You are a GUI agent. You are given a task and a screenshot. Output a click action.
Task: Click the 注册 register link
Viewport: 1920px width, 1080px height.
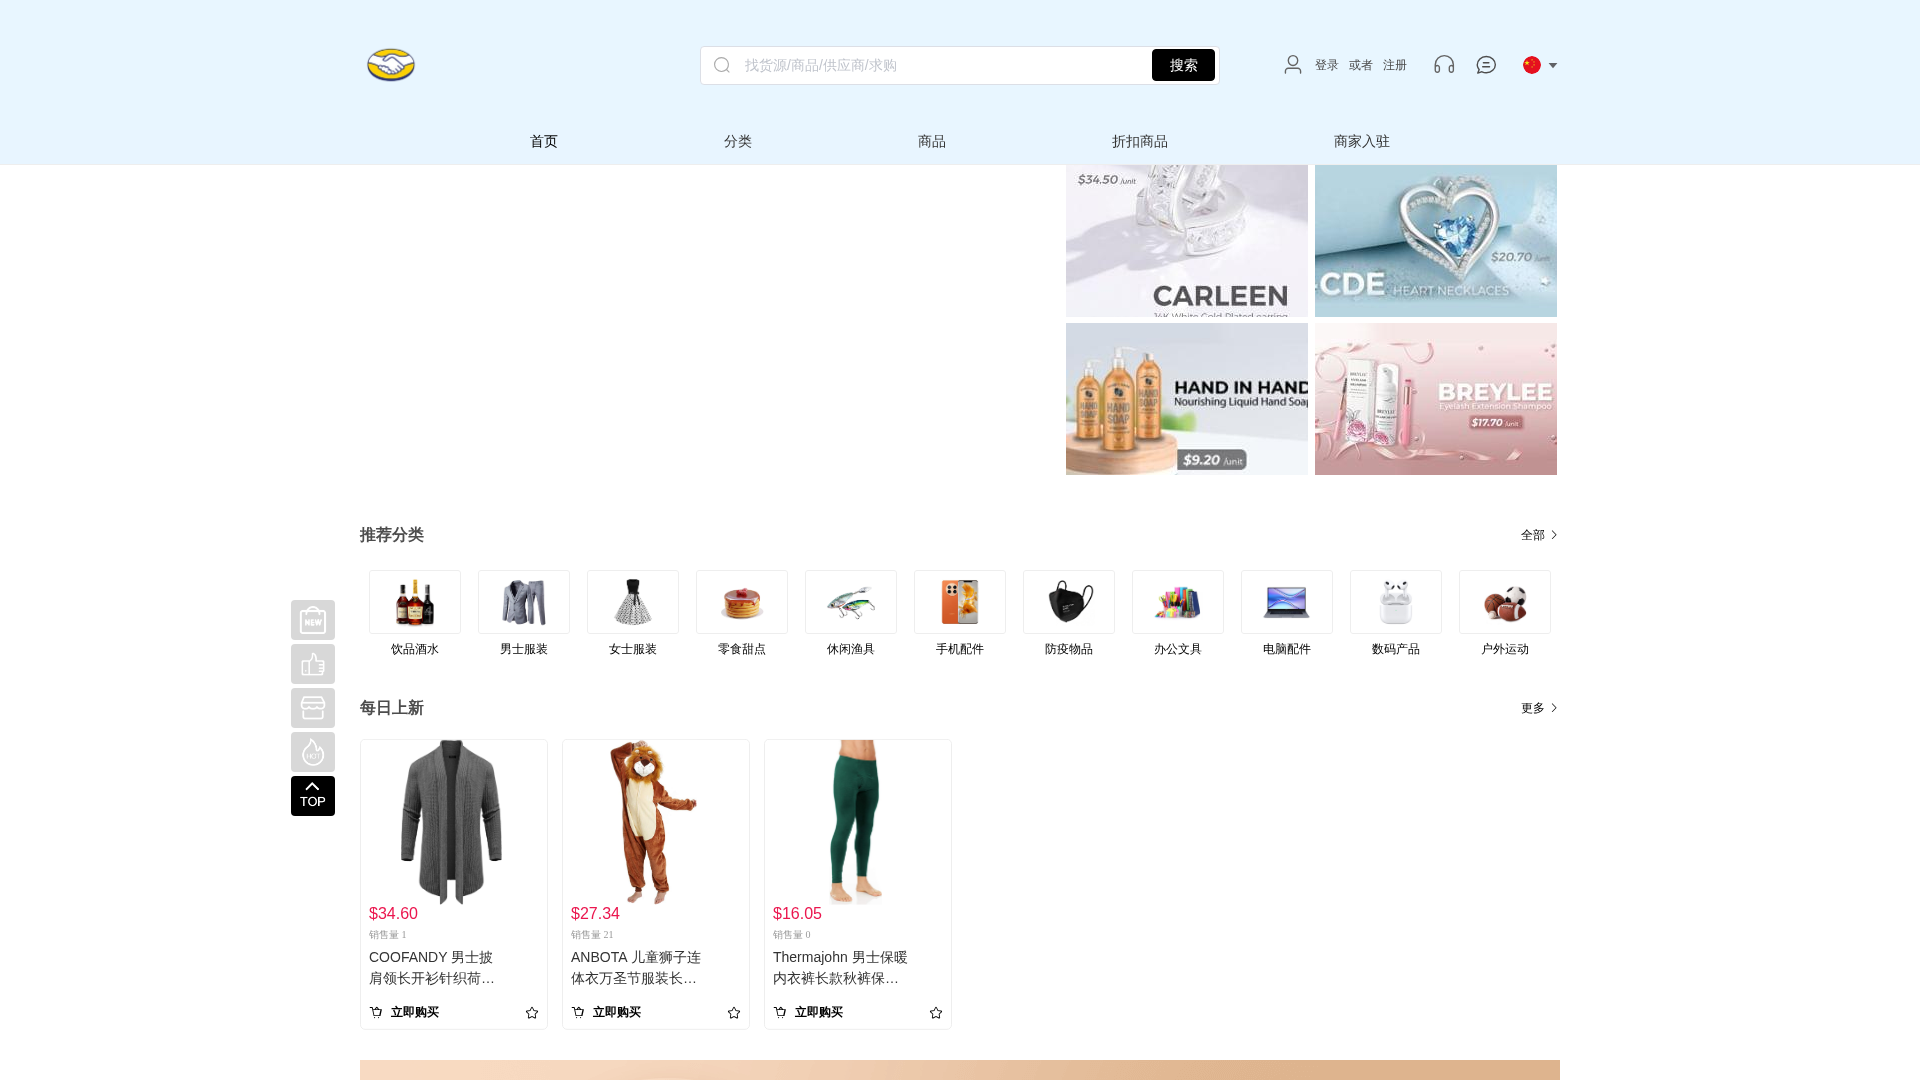tap(1395, 65)
